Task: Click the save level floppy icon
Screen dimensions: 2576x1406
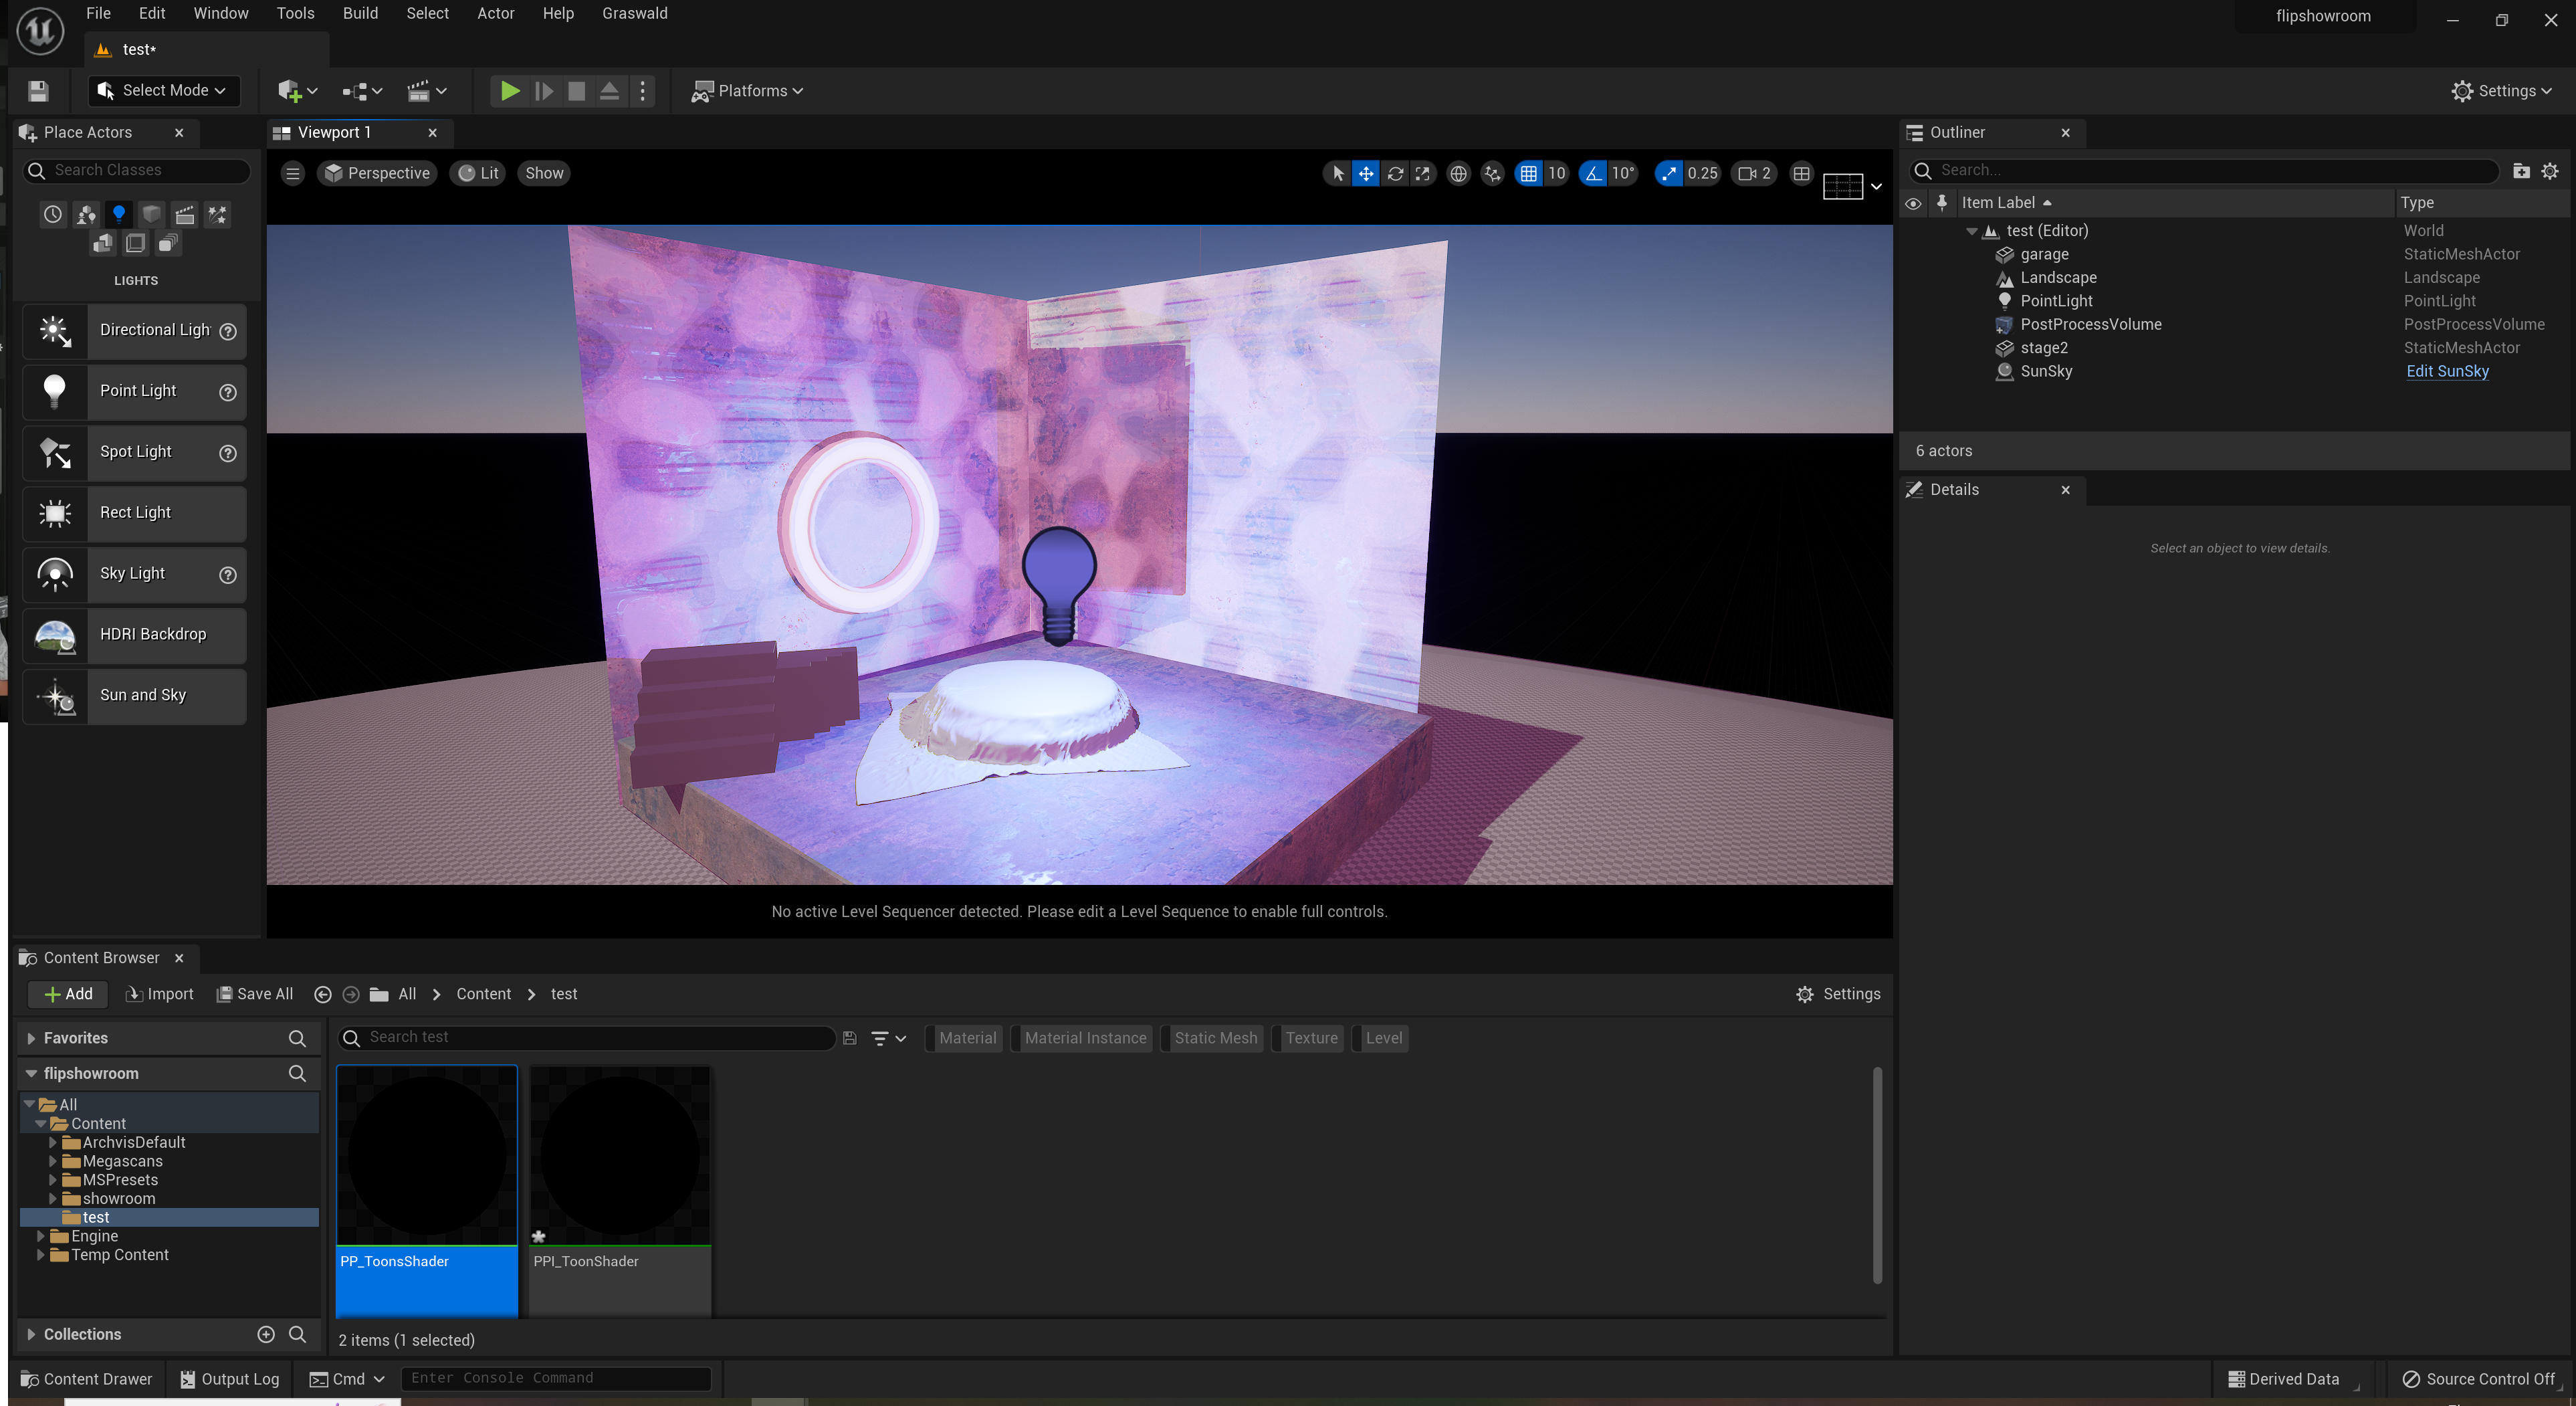Action: (38, 91)
